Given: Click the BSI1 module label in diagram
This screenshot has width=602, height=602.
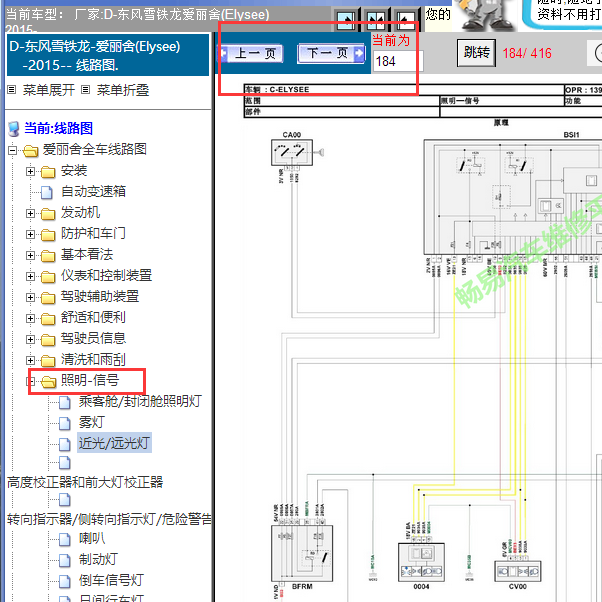Looking at the screenshot, I should click(571, 135).
